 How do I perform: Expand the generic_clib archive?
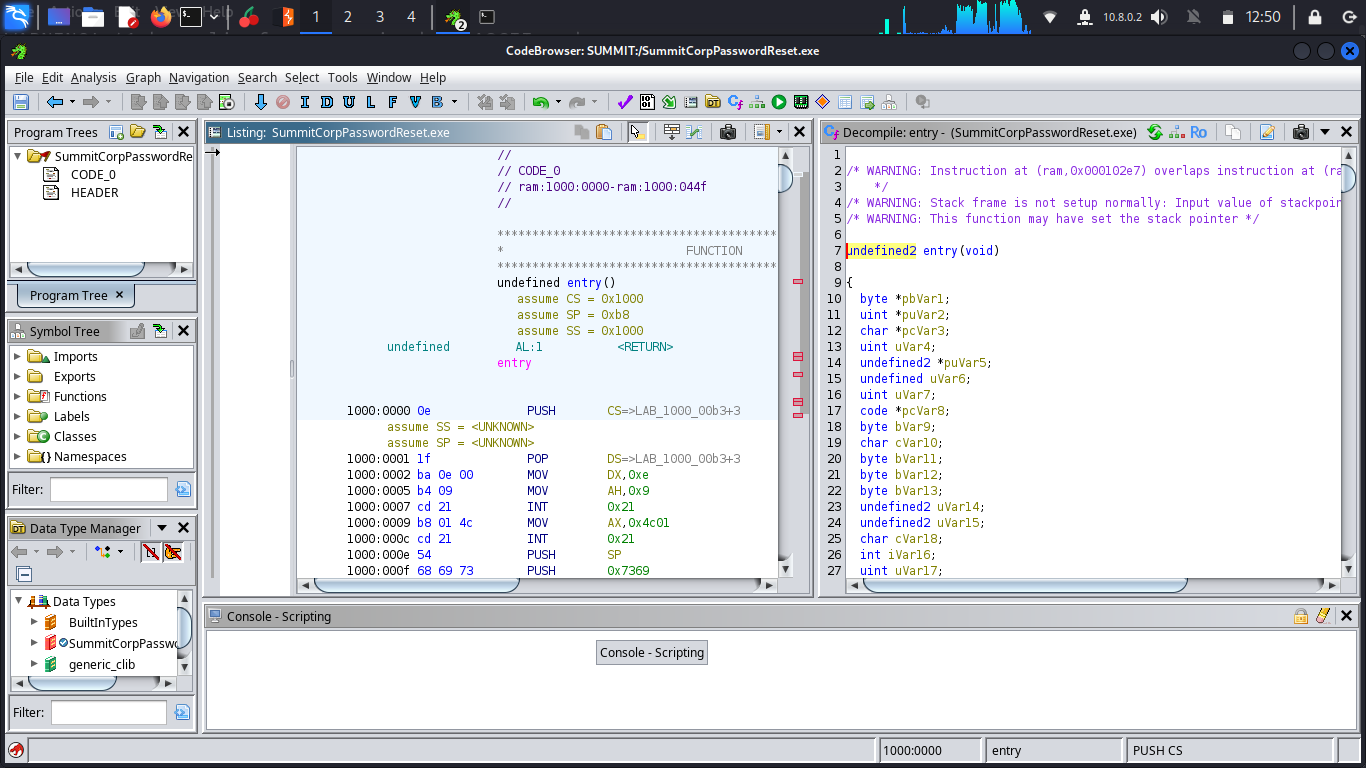point(34,664)
